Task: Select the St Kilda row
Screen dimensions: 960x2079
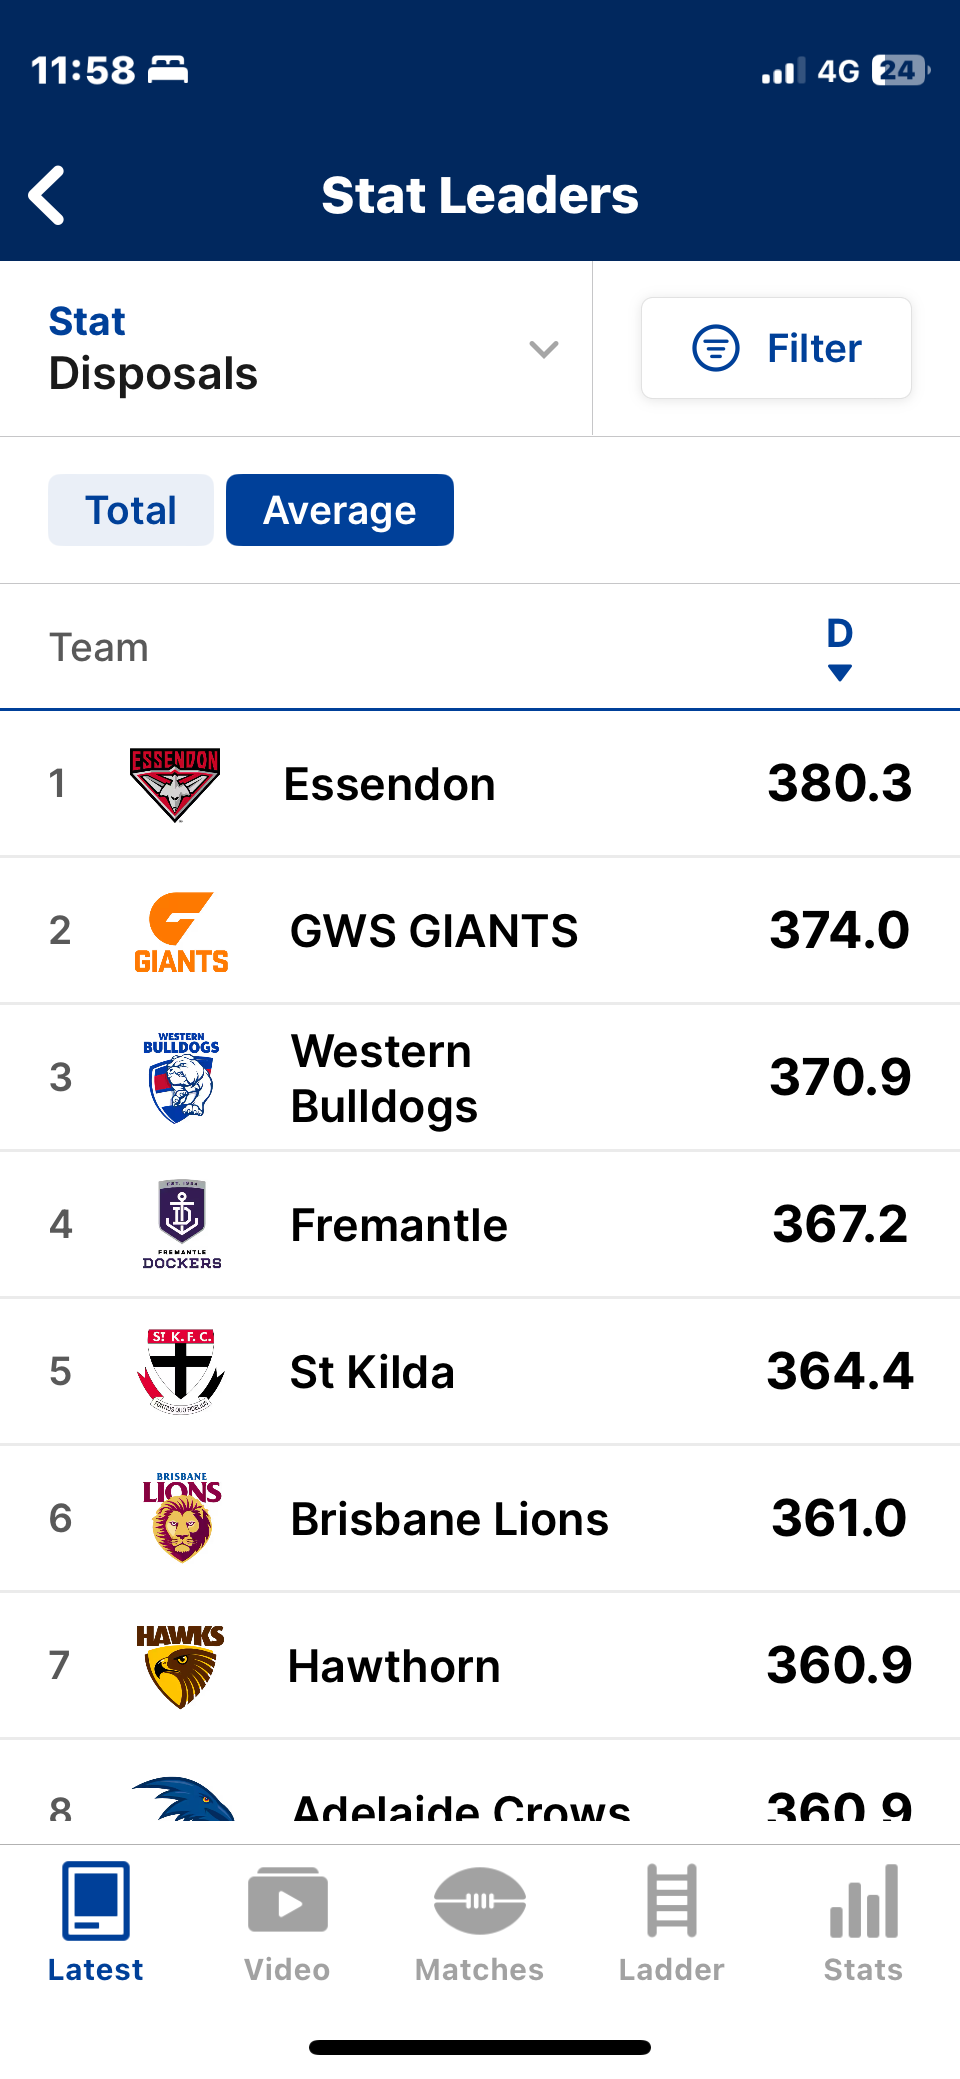Action: pos(480,1372)
